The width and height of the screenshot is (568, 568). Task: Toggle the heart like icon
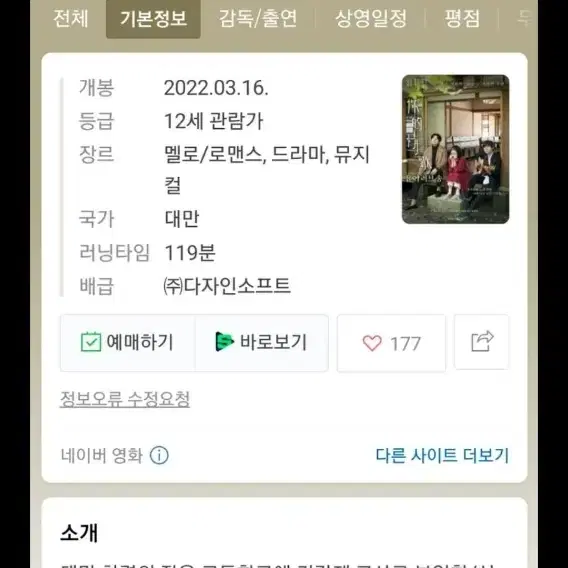click(372, 343)
